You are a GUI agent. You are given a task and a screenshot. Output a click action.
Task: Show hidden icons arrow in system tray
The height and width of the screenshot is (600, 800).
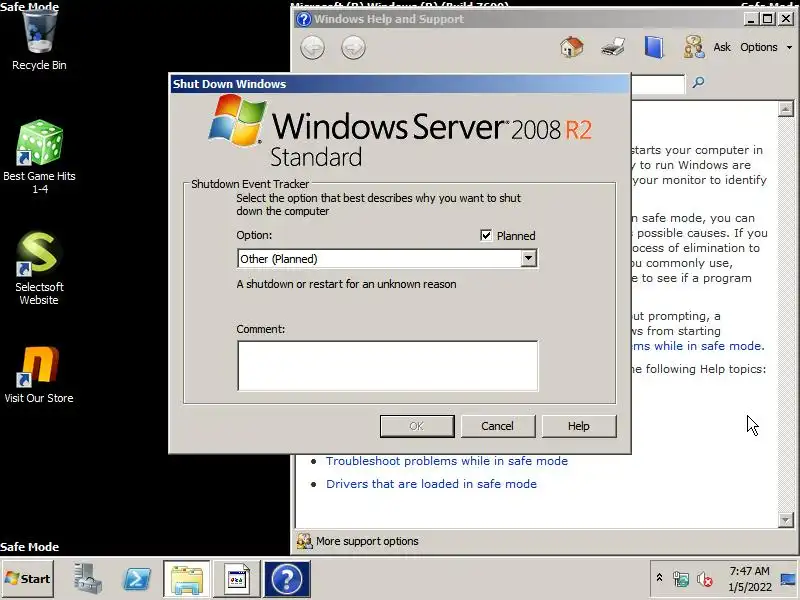coord(659,578)
